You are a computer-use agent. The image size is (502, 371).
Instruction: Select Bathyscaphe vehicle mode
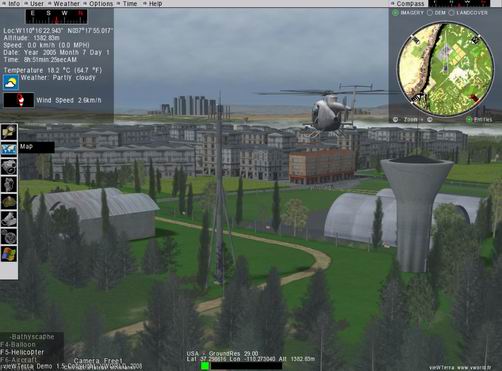pos(32,337)
